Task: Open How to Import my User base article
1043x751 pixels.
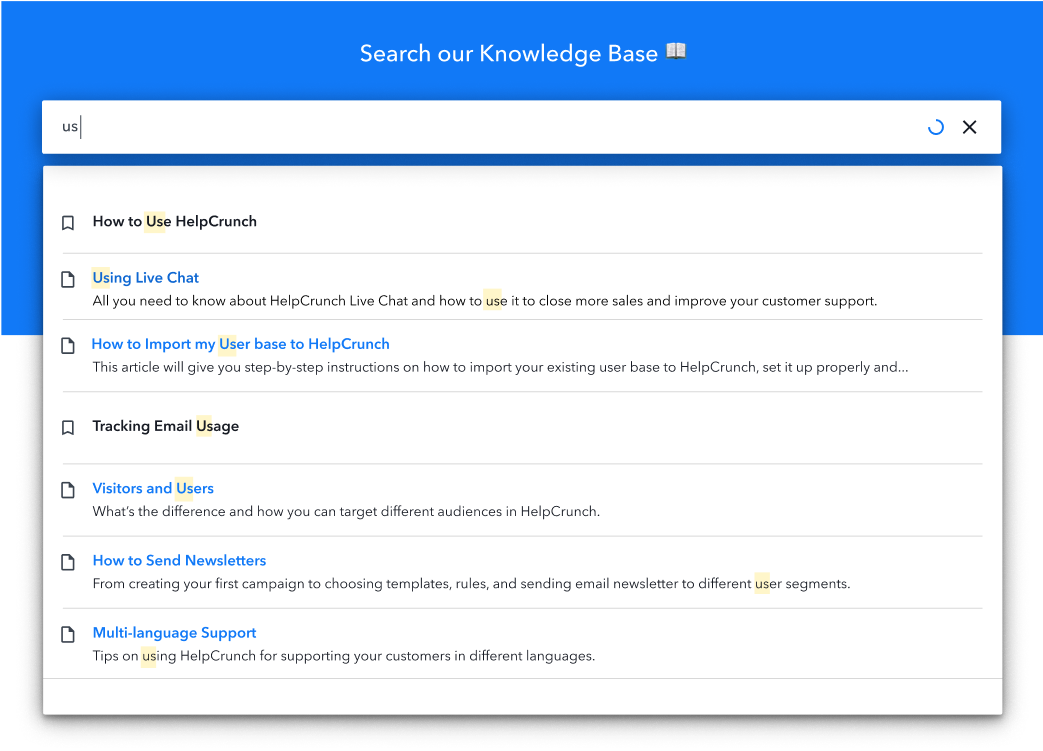Action: coord(240,344)
